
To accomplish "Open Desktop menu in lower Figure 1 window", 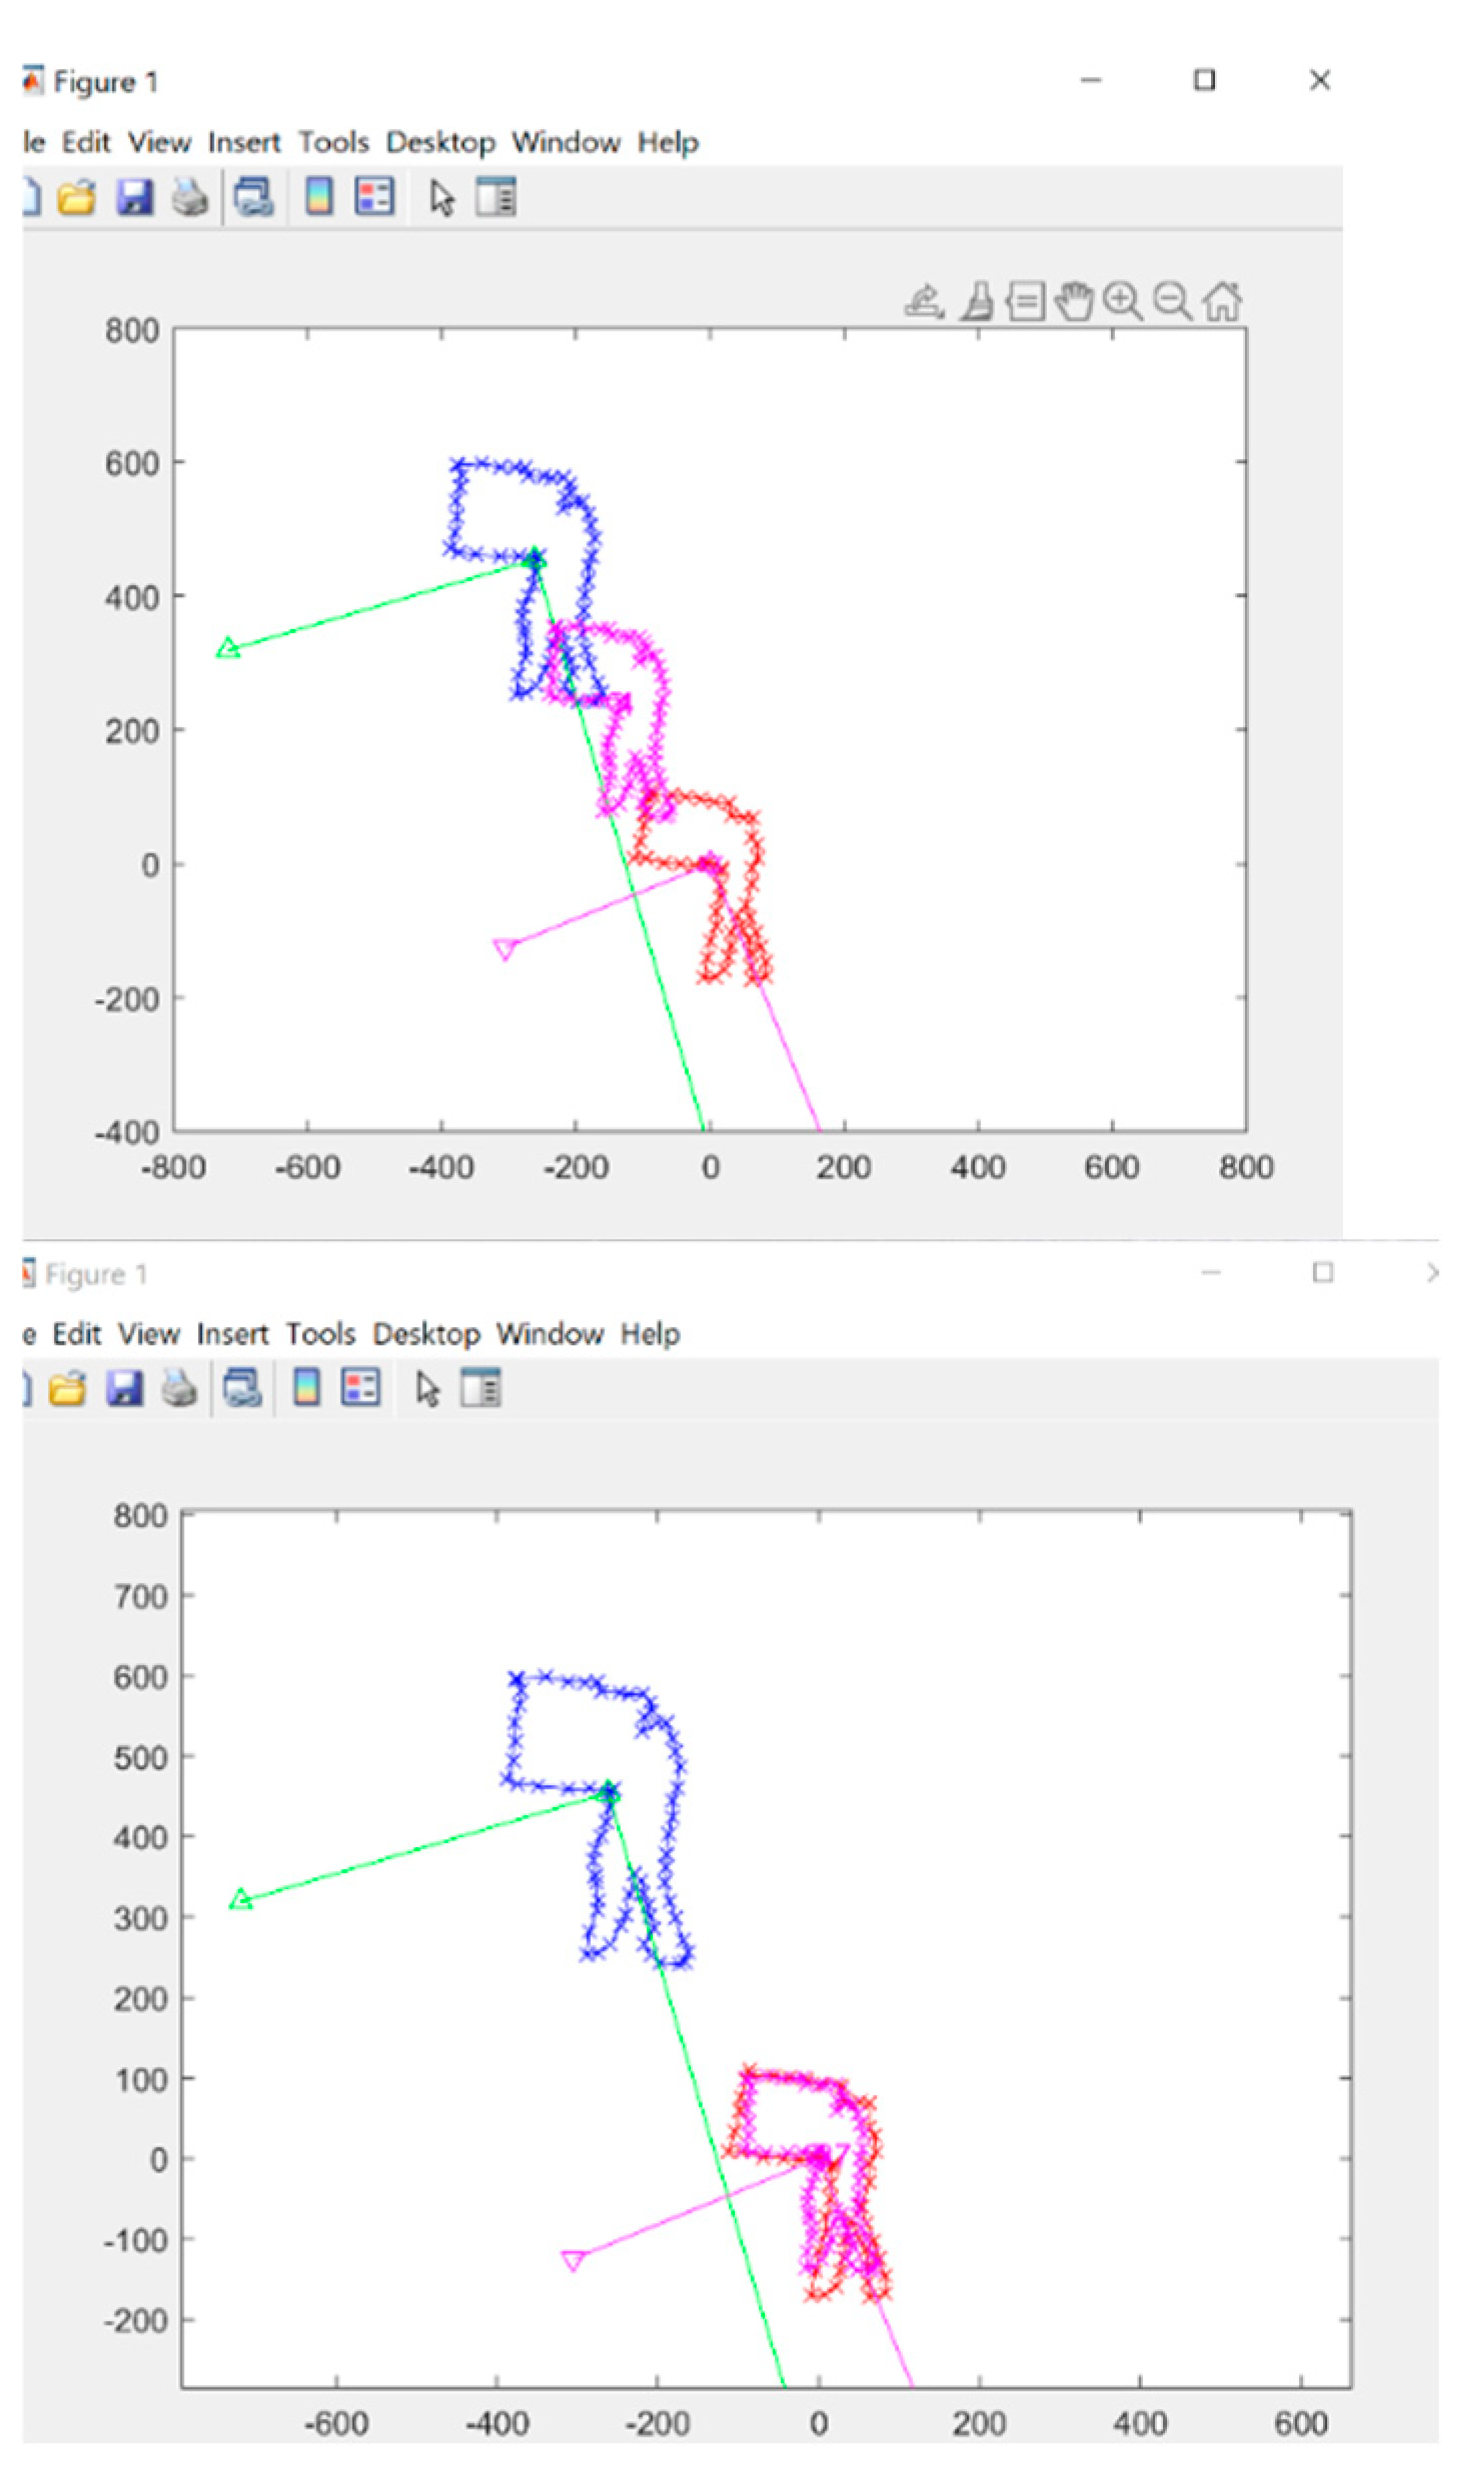I will point(426,1334).
